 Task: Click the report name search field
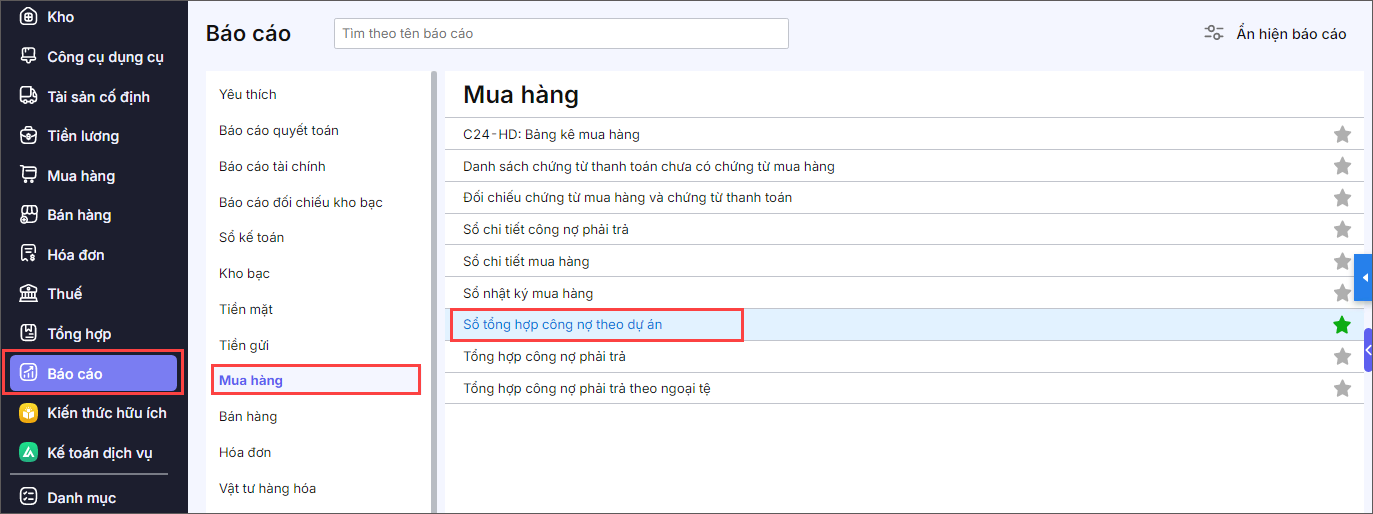point(561,33)
